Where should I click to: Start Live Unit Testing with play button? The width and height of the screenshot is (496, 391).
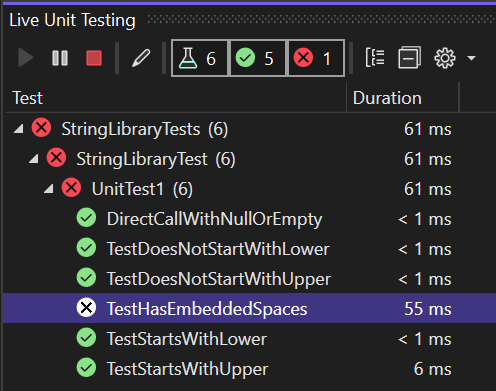click(x=26, y=58)
